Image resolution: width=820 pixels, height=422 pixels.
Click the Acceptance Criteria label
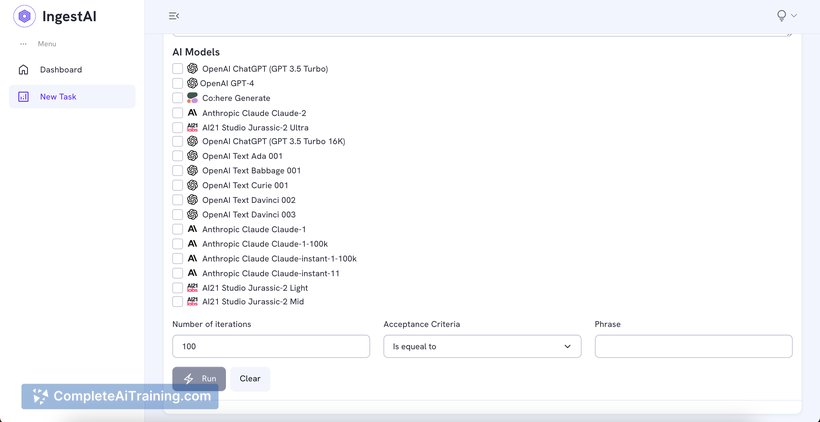(422, 324)
